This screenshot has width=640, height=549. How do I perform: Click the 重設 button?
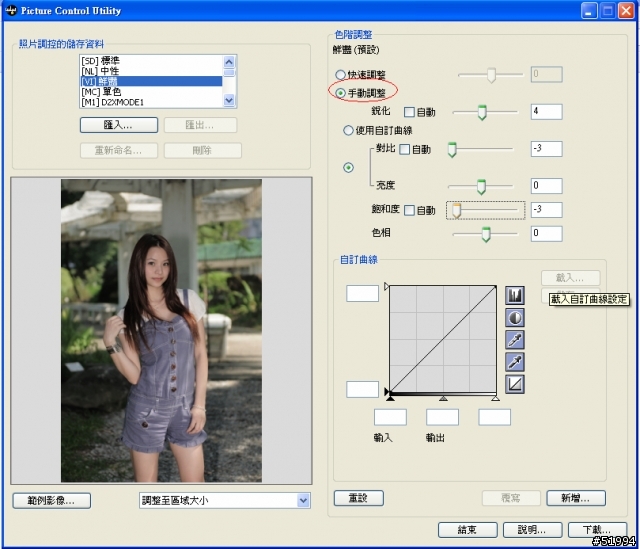[x=358, y=498]
